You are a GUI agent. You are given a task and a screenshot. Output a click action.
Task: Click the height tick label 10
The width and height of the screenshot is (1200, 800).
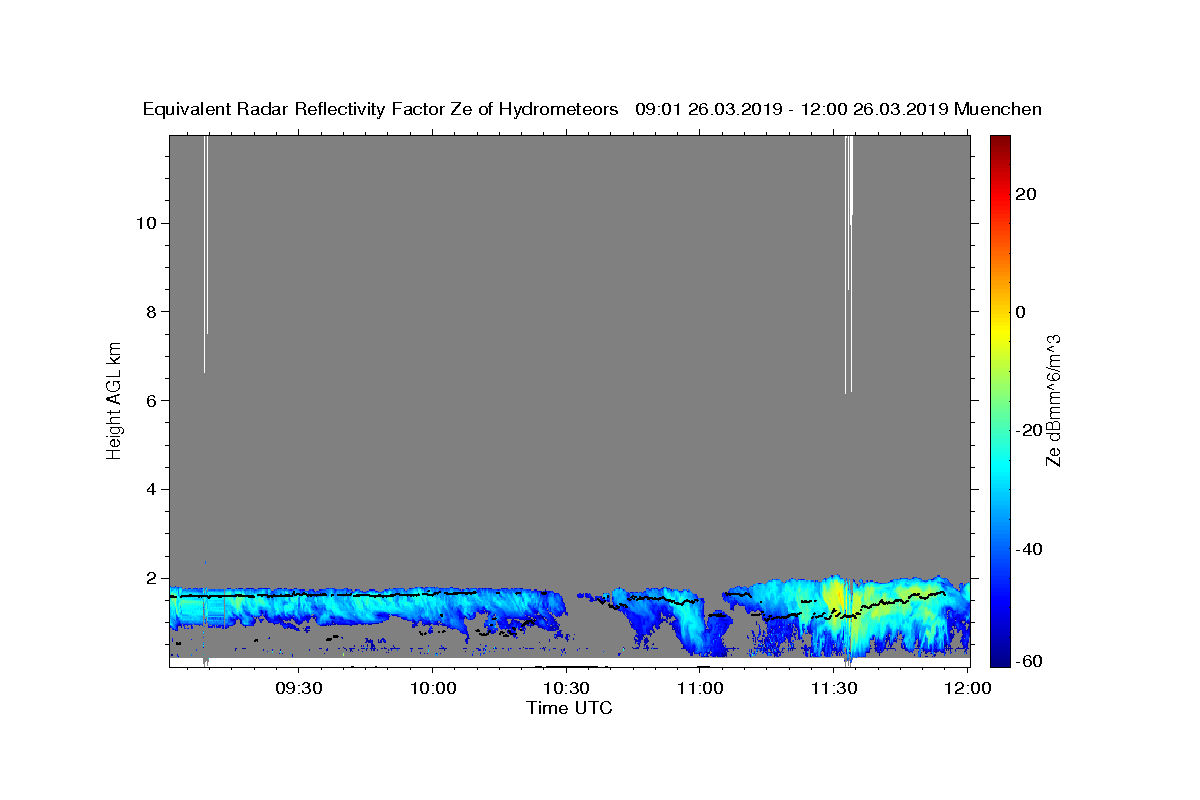coord(146,223)
